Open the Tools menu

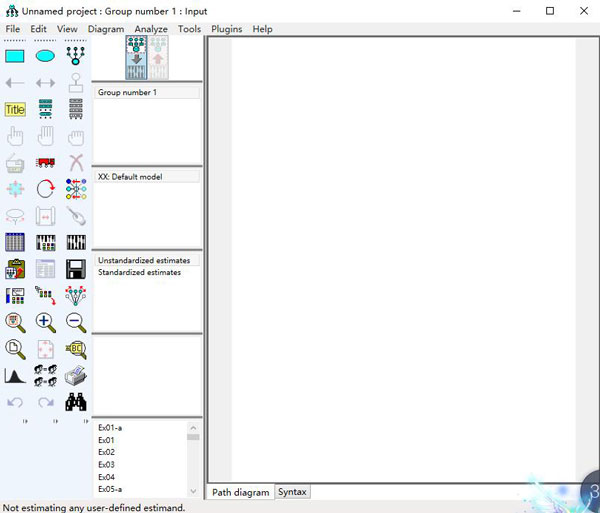click(x=189, y=29)
